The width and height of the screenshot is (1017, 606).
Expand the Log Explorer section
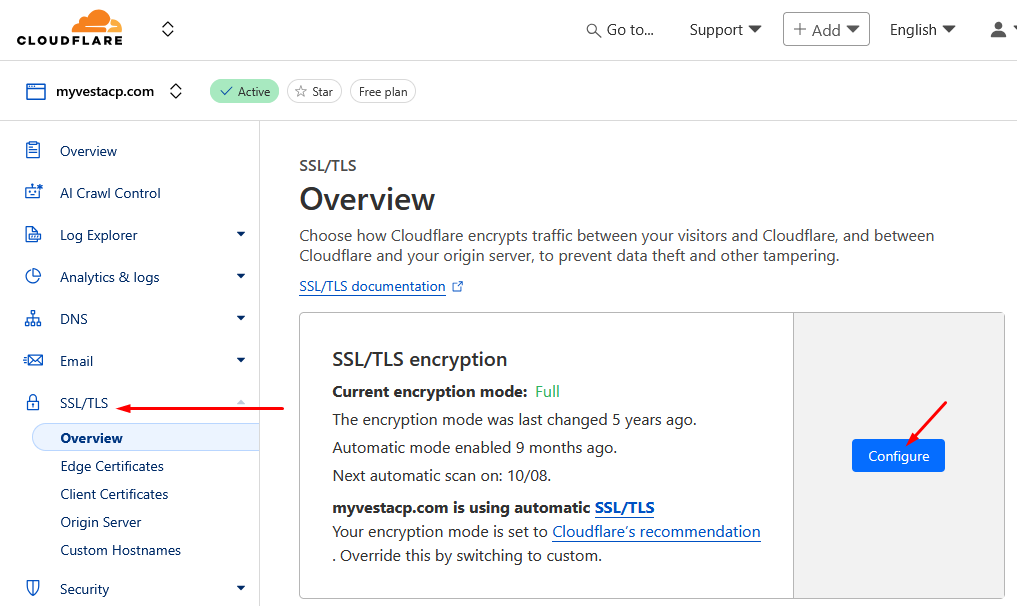tap(241, 234)
